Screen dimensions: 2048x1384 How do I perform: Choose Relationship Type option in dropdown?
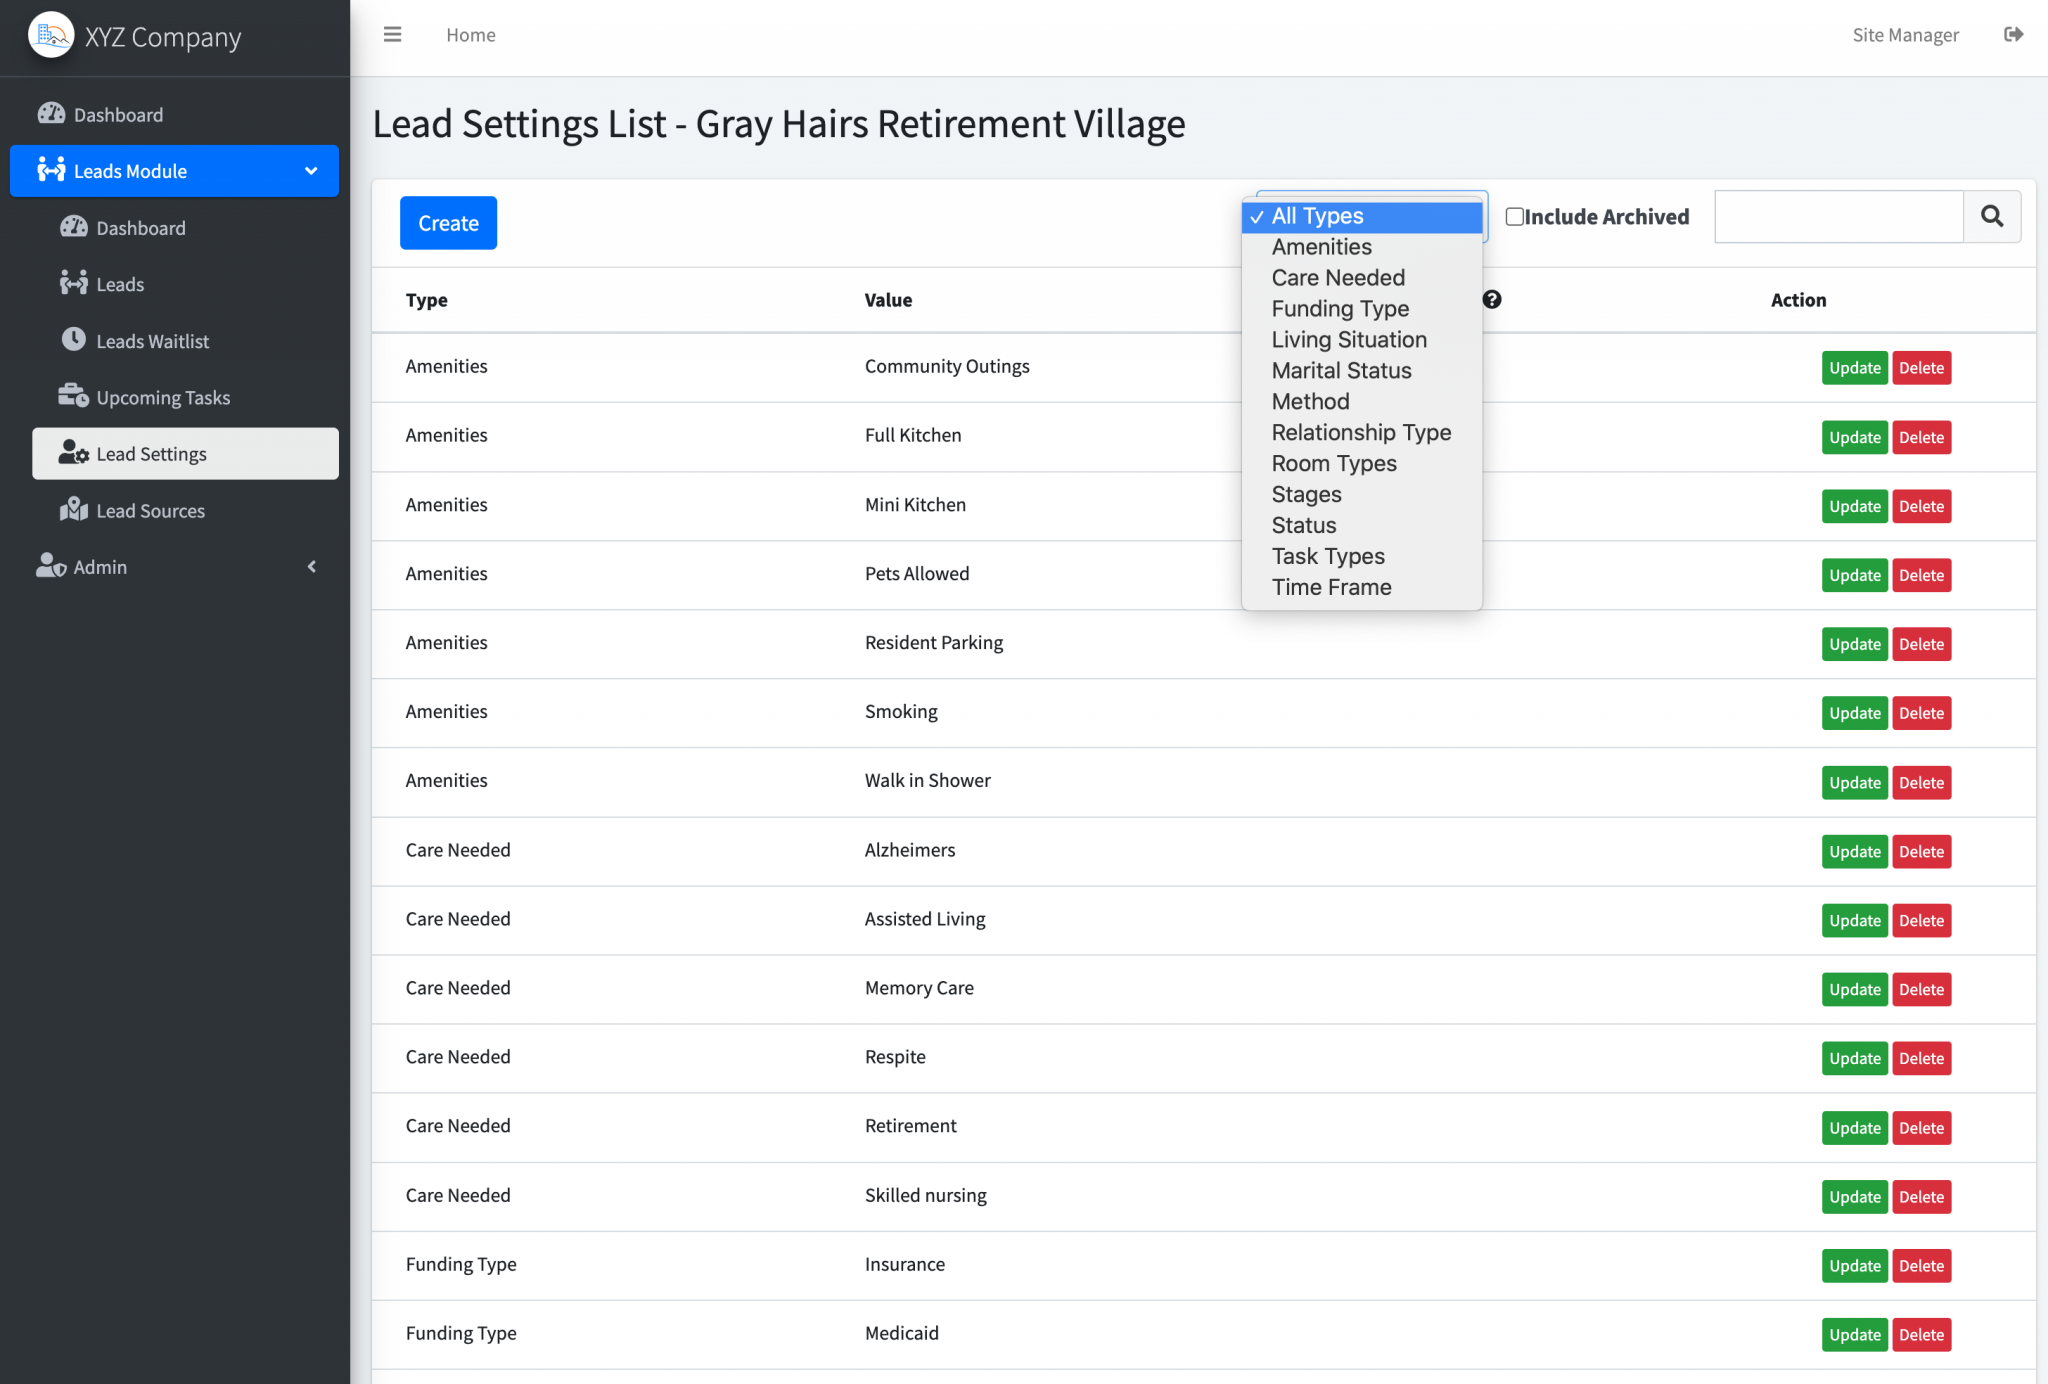tap(1361, 432)
